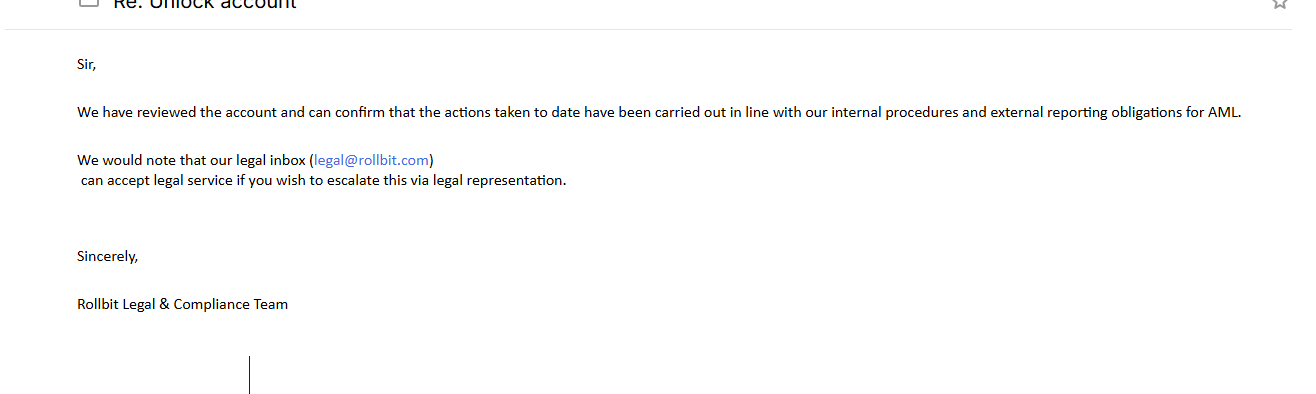Click the 'Sir,' greeting line
1316x394 pixels.
(x=87, y=64)
